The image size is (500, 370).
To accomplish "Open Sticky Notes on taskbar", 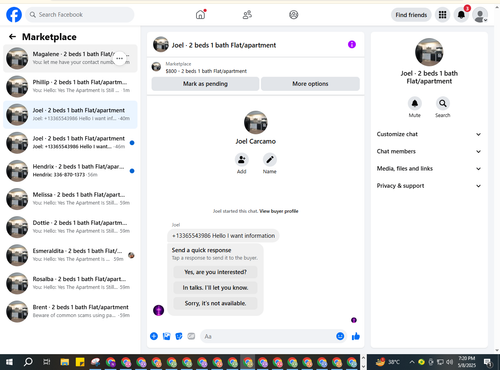I will coord(80,362).
